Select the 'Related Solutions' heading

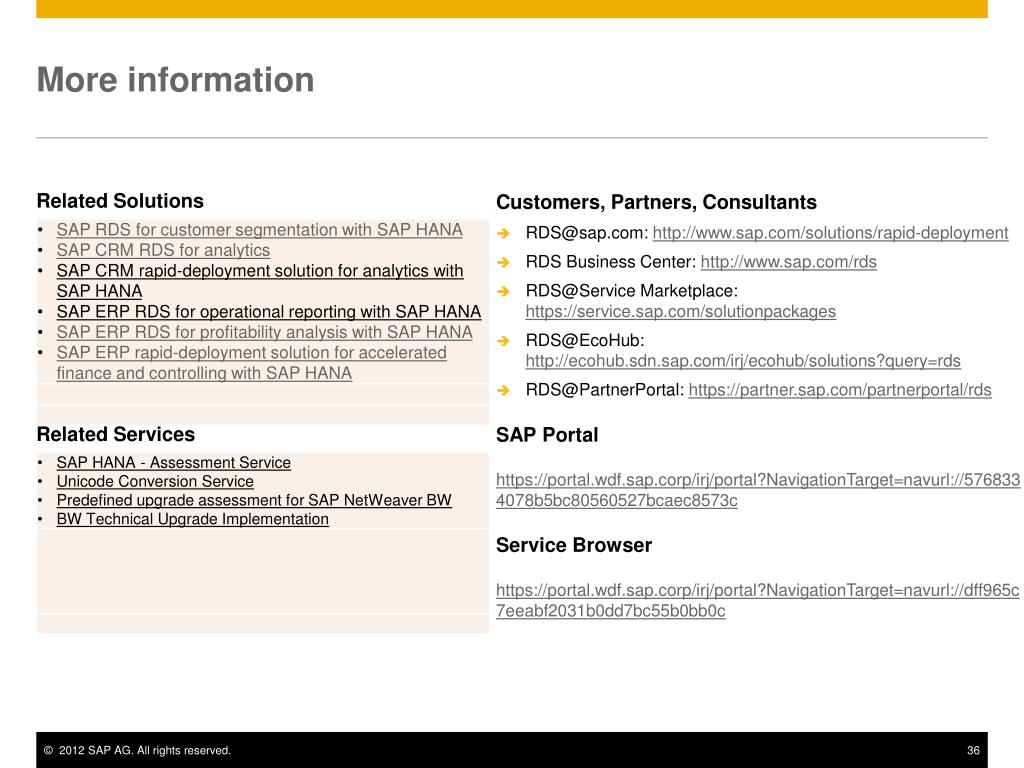(120, 200)
